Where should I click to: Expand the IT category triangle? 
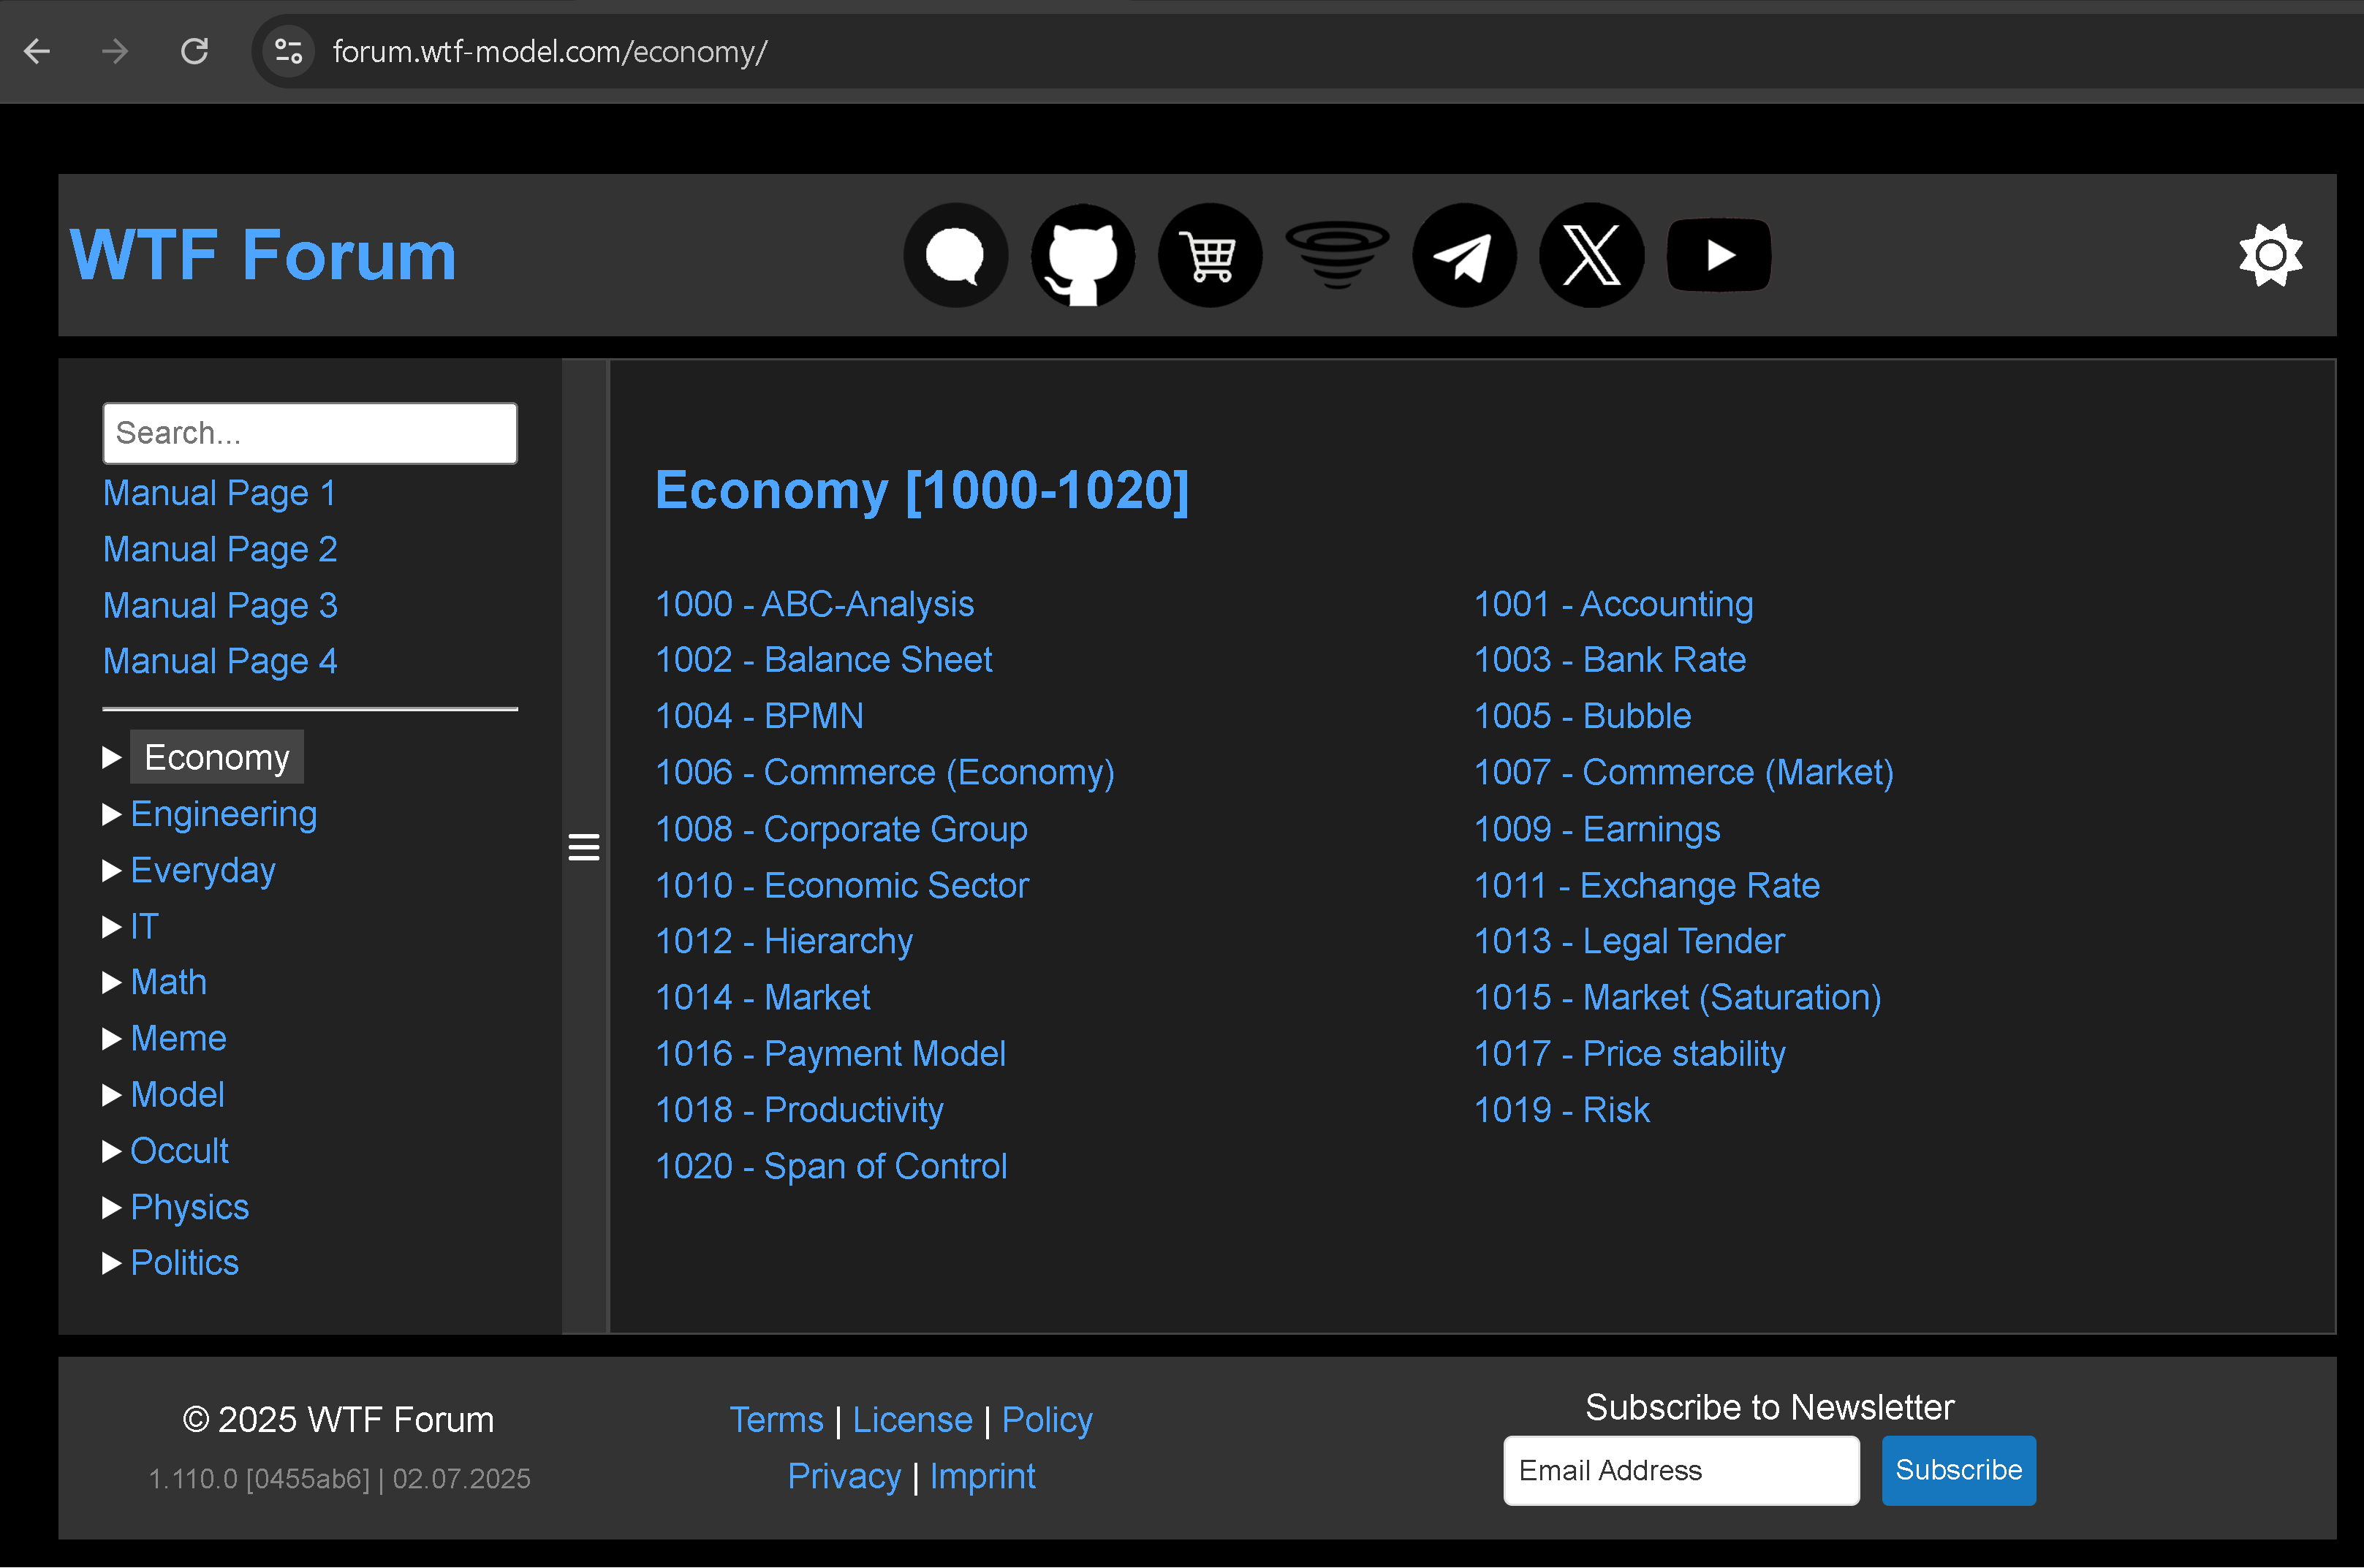click(111, 927)
